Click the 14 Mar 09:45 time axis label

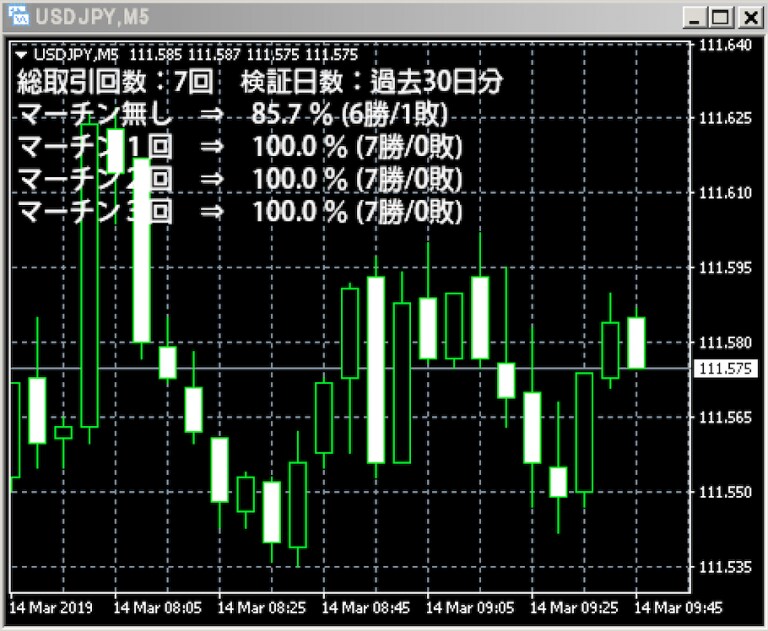point(678,608)
